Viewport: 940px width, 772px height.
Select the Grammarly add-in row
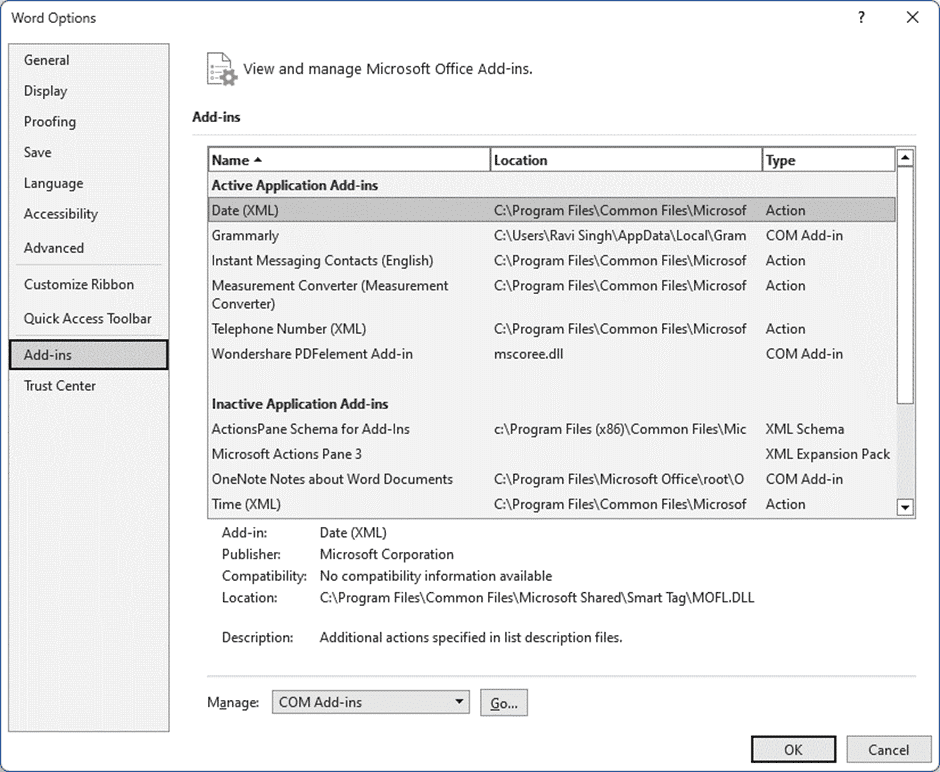(x=552, y=236)
